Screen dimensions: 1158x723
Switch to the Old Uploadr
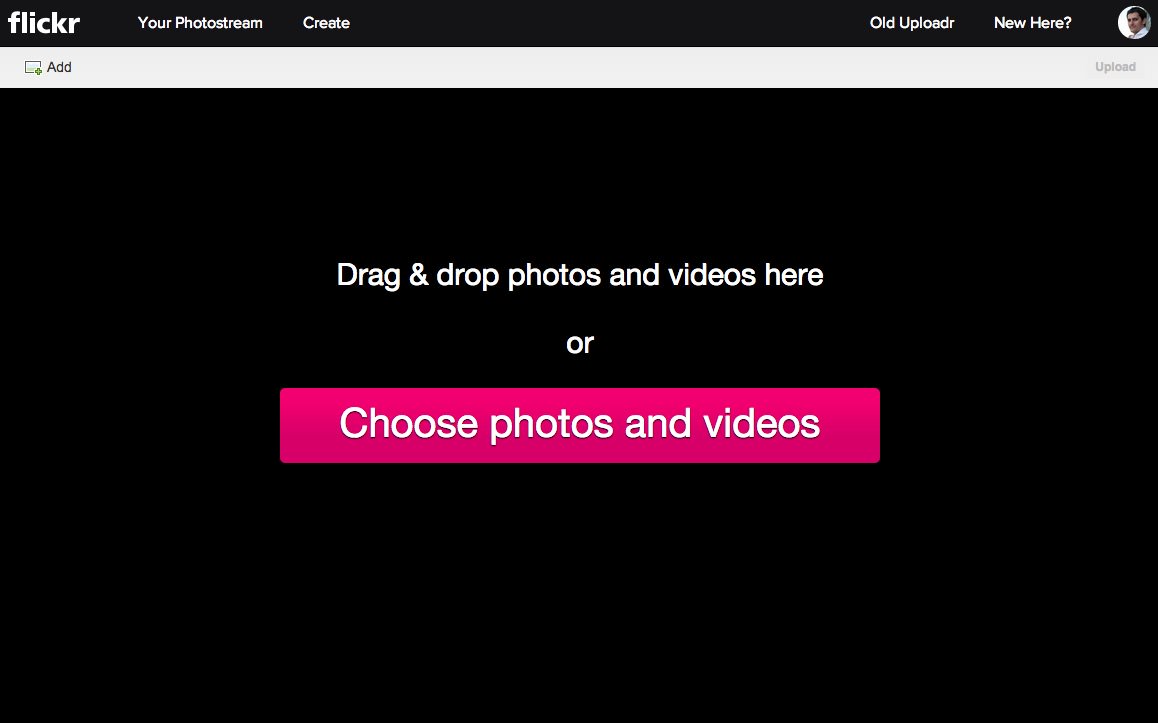tap(912, 23)
